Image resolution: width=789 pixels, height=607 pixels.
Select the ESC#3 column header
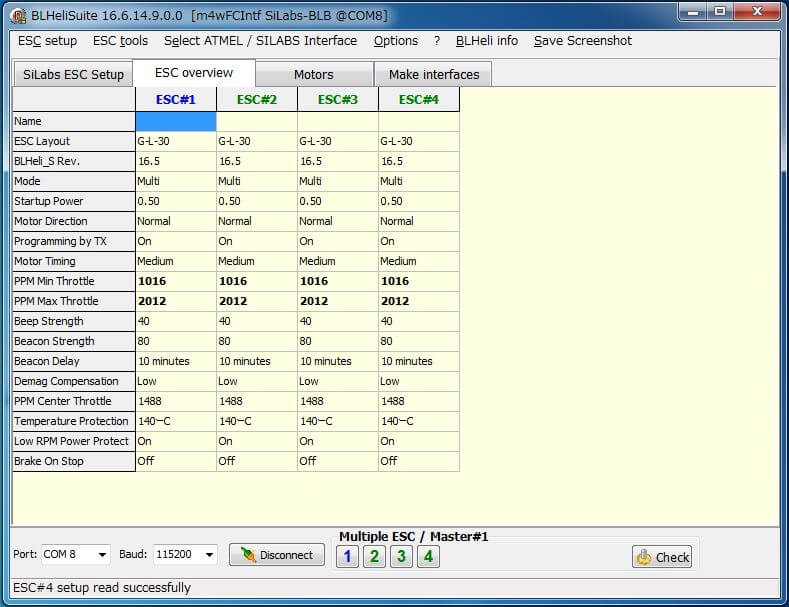(x=338, y=100)
